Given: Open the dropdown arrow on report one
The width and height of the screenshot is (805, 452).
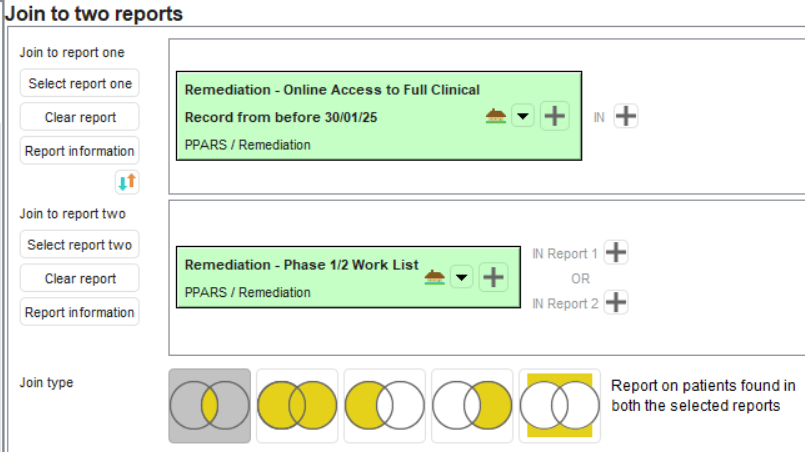Looking at the screenshot, I should coord(523,116).
